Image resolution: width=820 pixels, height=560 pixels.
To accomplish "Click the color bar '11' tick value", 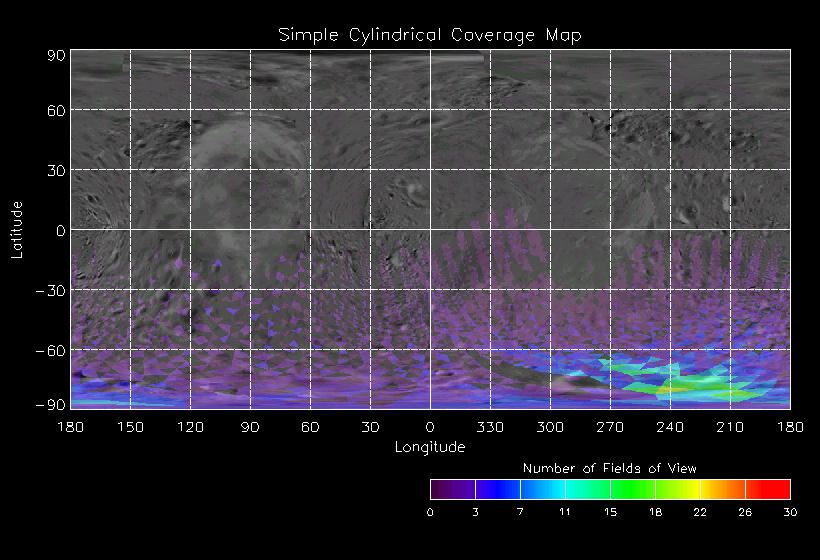I will click(565, 512).
